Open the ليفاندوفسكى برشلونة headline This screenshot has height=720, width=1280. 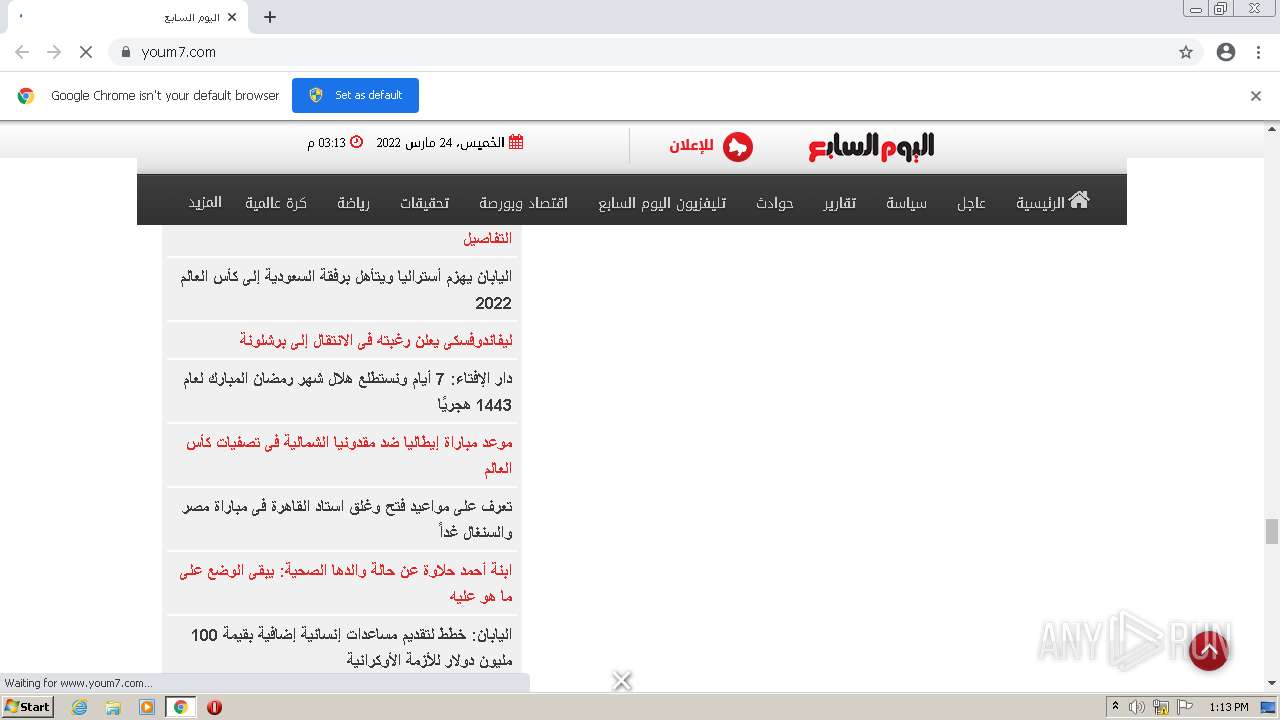(x=375, y=340)
